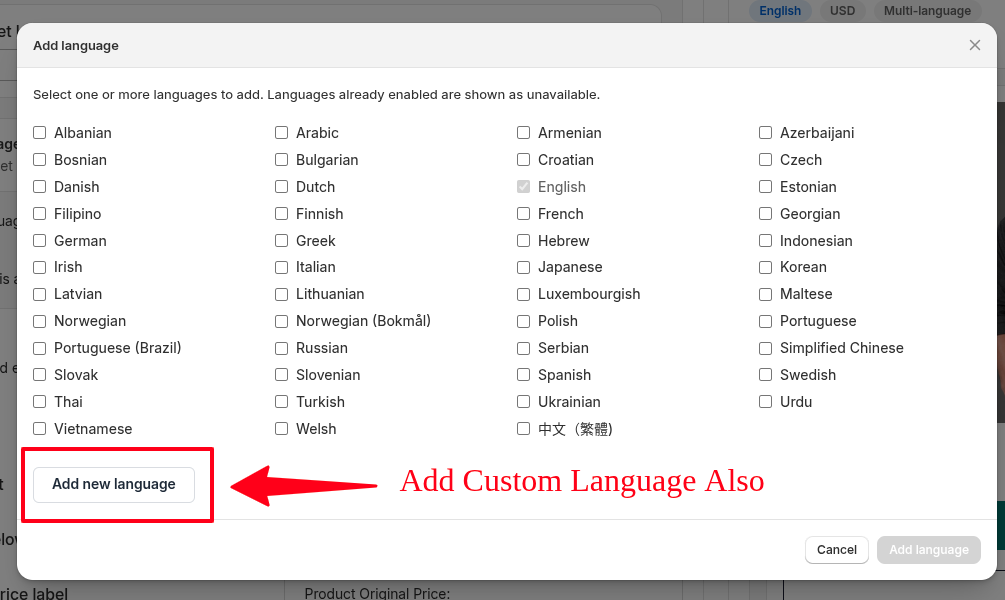Tick the plain Norwegian checkbox
Screen dimensions: 1005x600
point(40,321)
